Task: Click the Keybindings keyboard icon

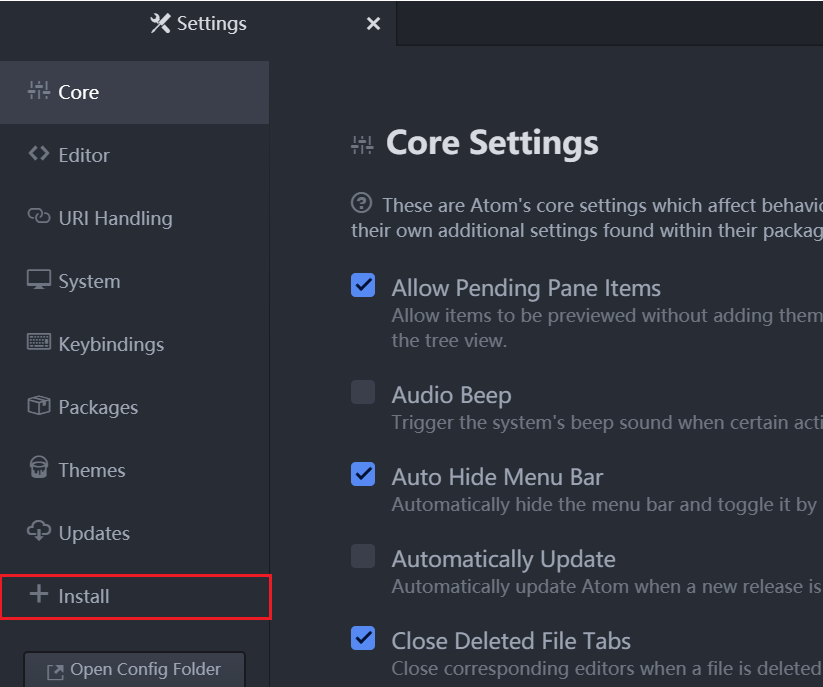Action: pos(39,343)
